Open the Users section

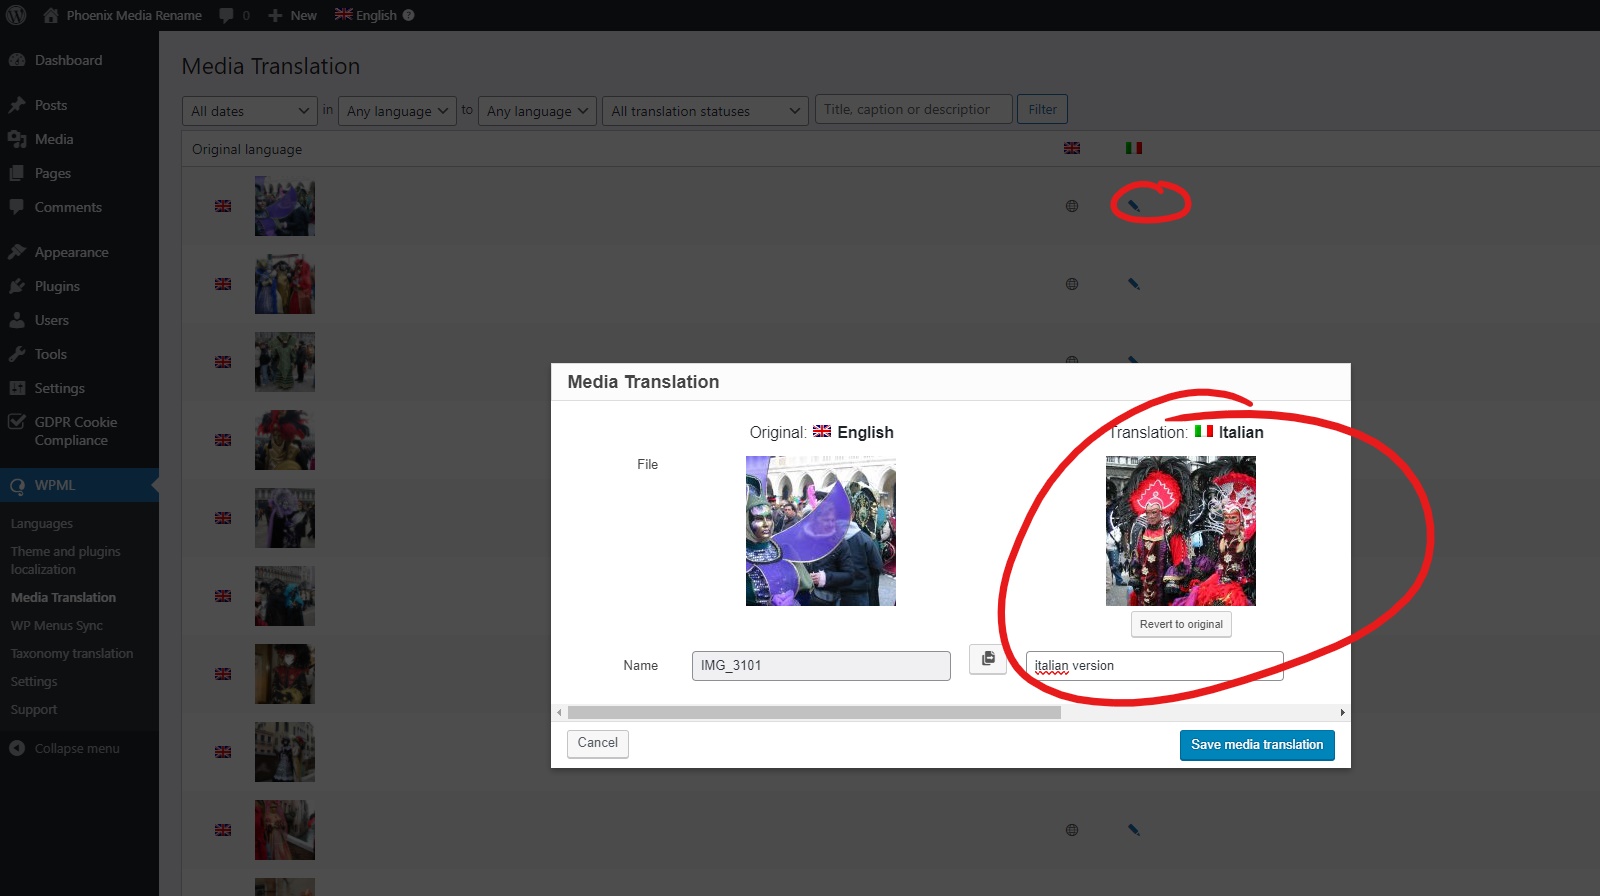point(52,320)
